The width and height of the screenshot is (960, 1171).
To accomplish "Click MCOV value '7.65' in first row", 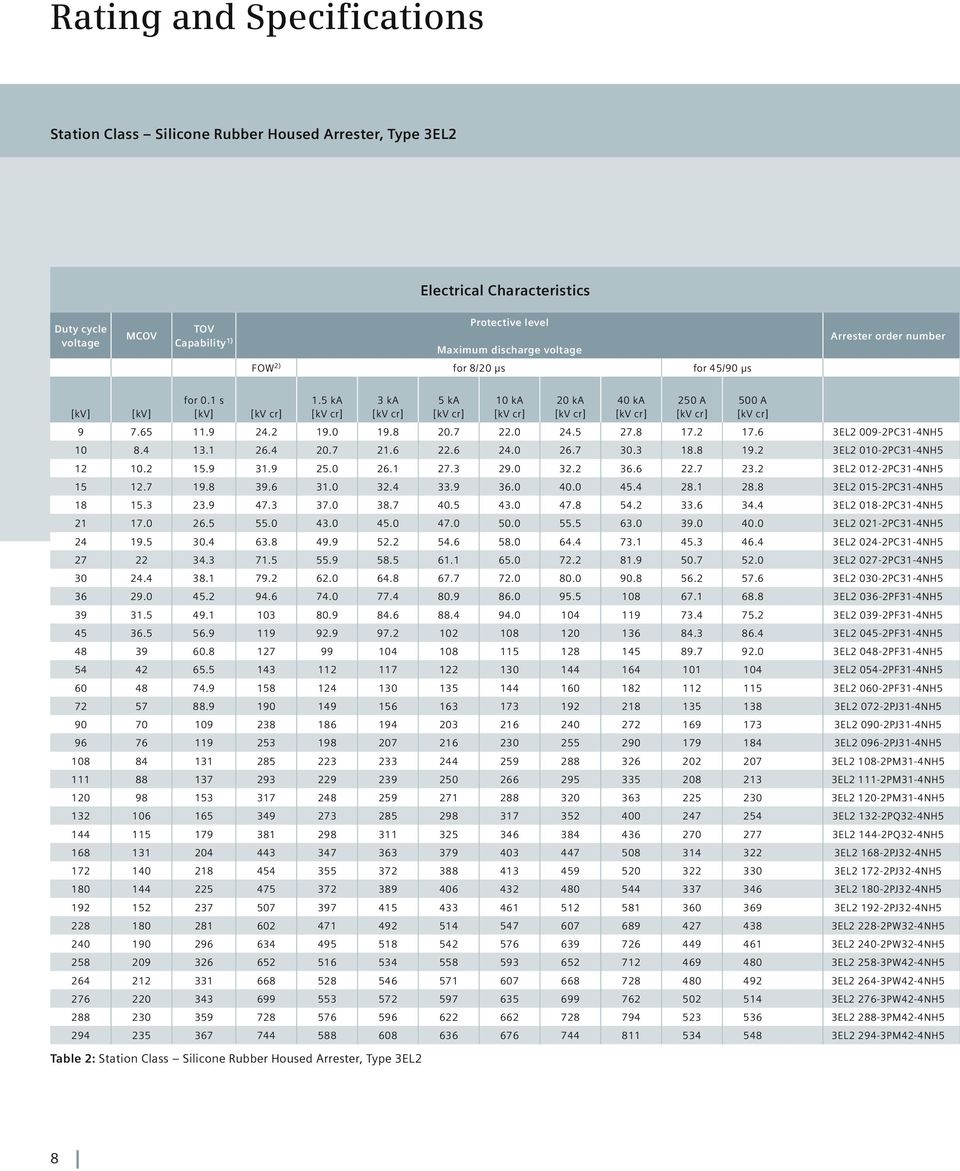I will [x=141, y=432].
